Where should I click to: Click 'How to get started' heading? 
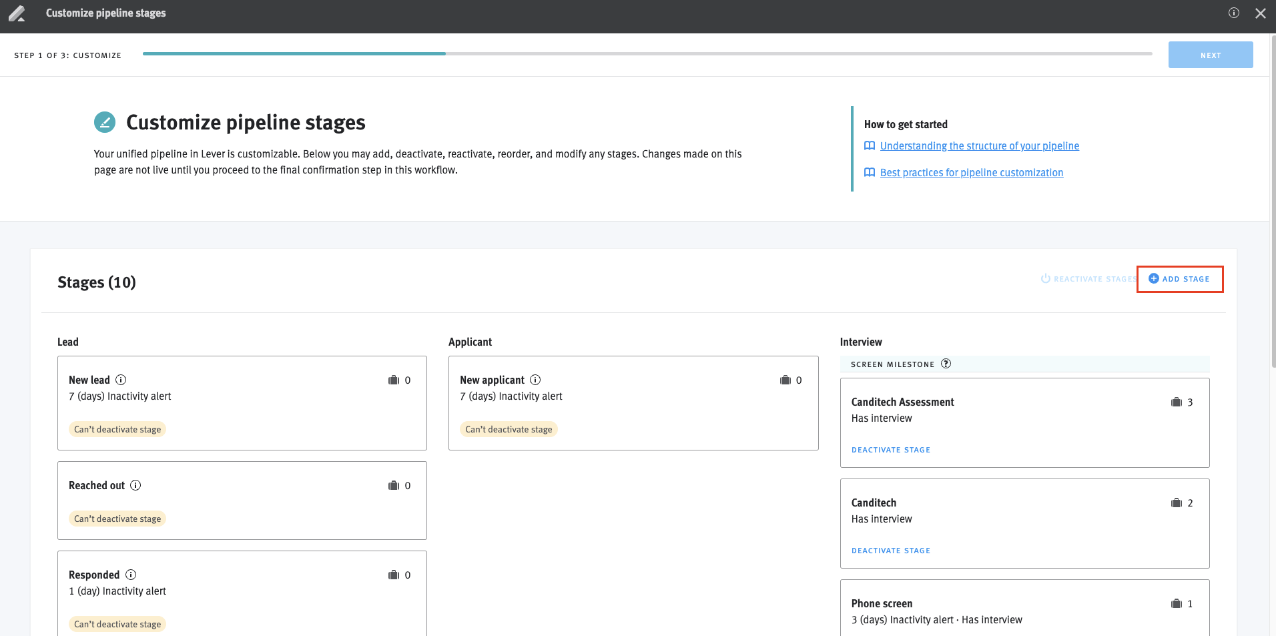point(906,124)
